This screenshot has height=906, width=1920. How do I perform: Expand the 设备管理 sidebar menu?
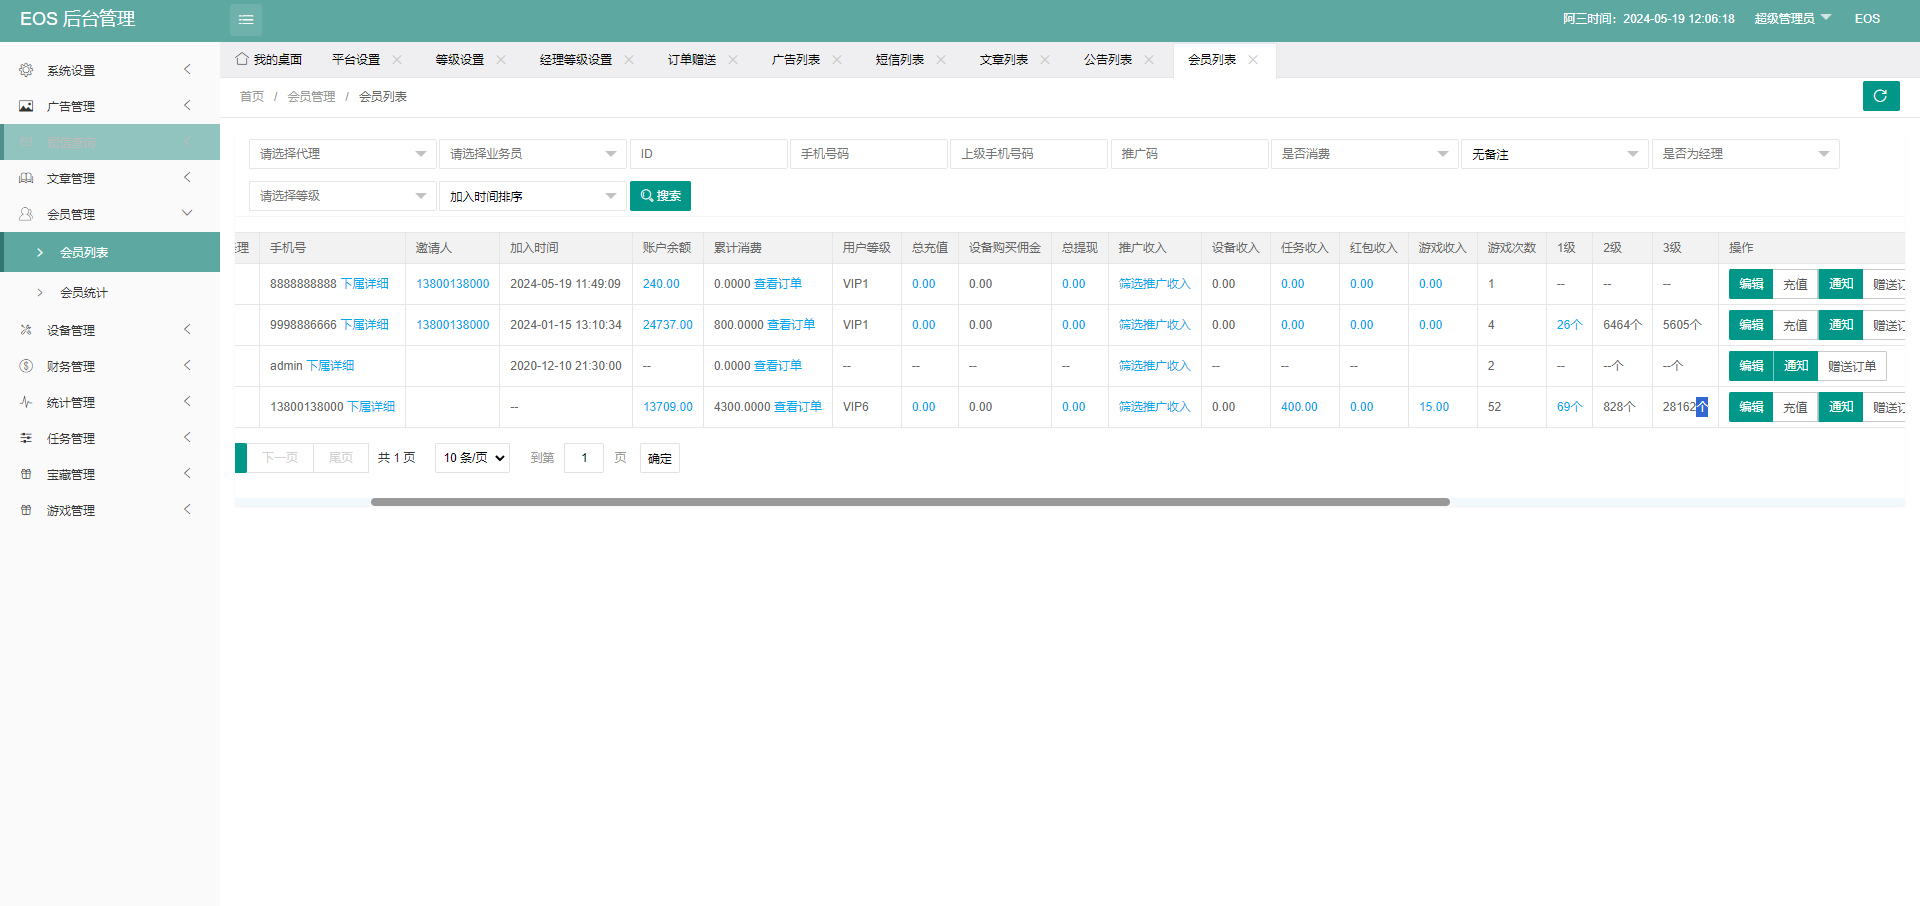point(110,330)
